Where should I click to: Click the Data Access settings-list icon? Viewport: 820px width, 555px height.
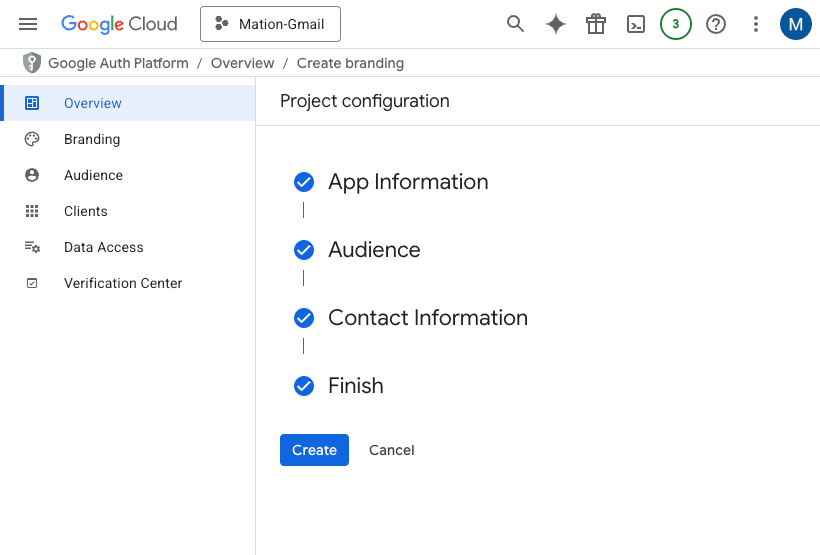point(32,247)
